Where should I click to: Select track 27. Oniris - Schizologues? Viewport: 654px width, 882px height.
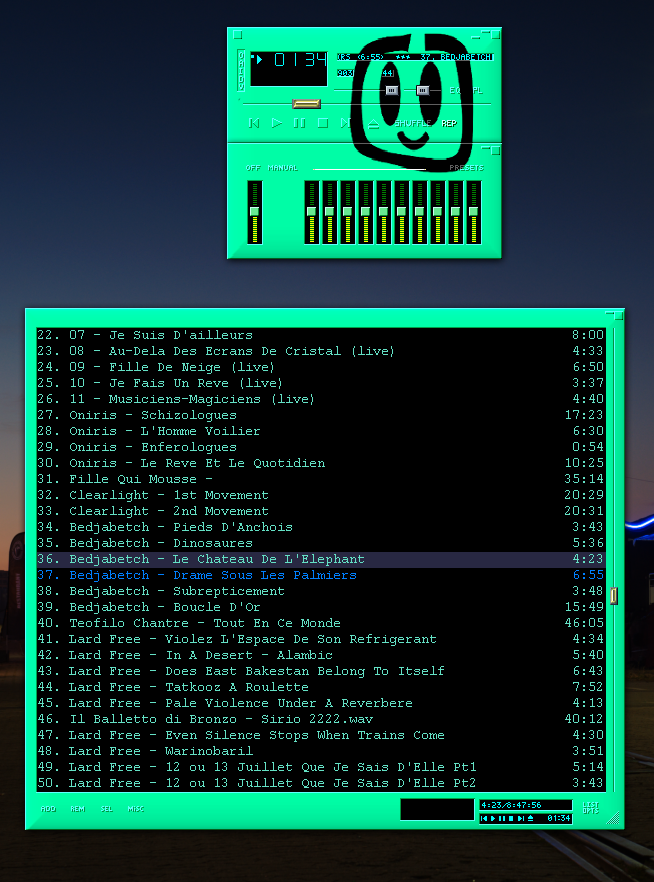click(321, 415)
